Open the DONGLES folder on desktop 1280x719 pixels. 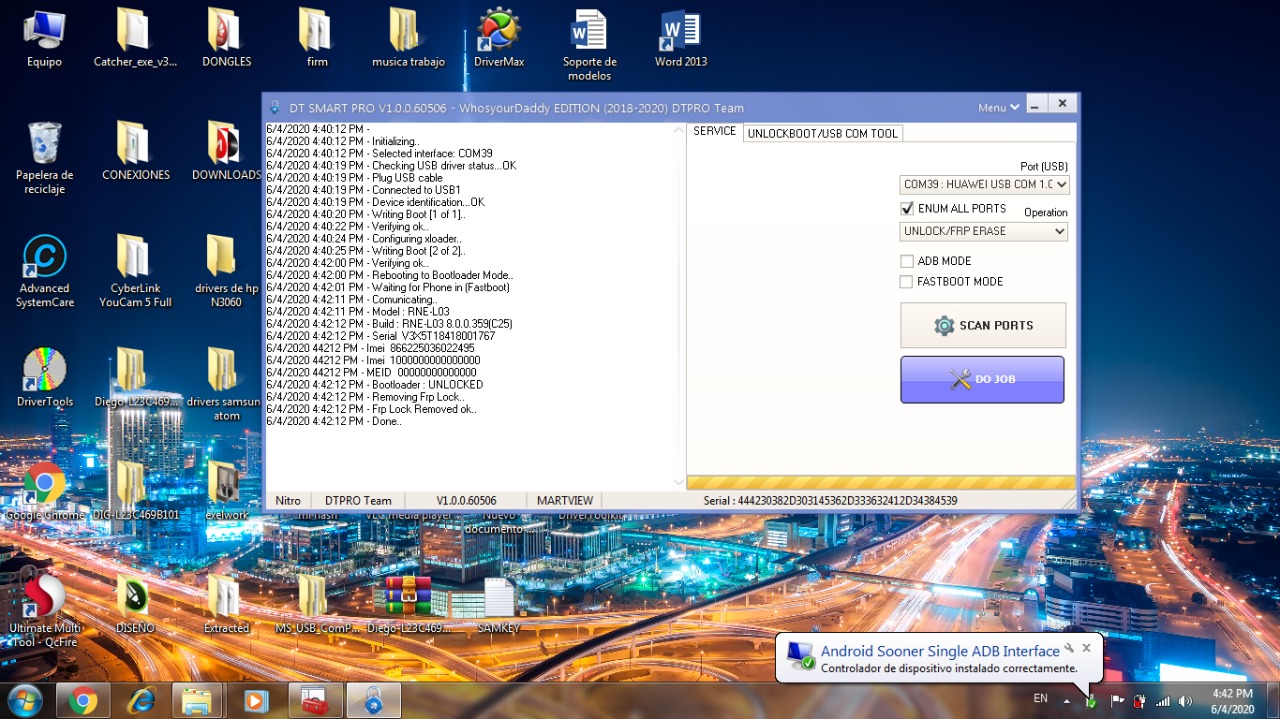[x=227, y=38]
